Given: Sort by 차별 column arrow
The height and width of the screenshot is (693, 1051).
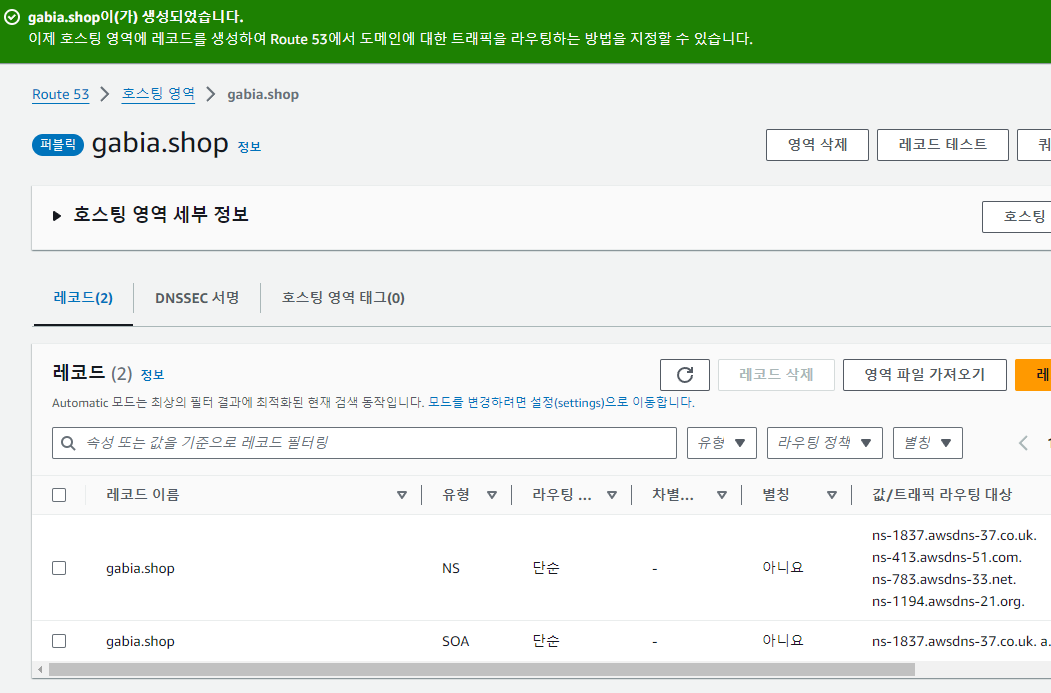Looking at the screenshot, I should [722, 495].
